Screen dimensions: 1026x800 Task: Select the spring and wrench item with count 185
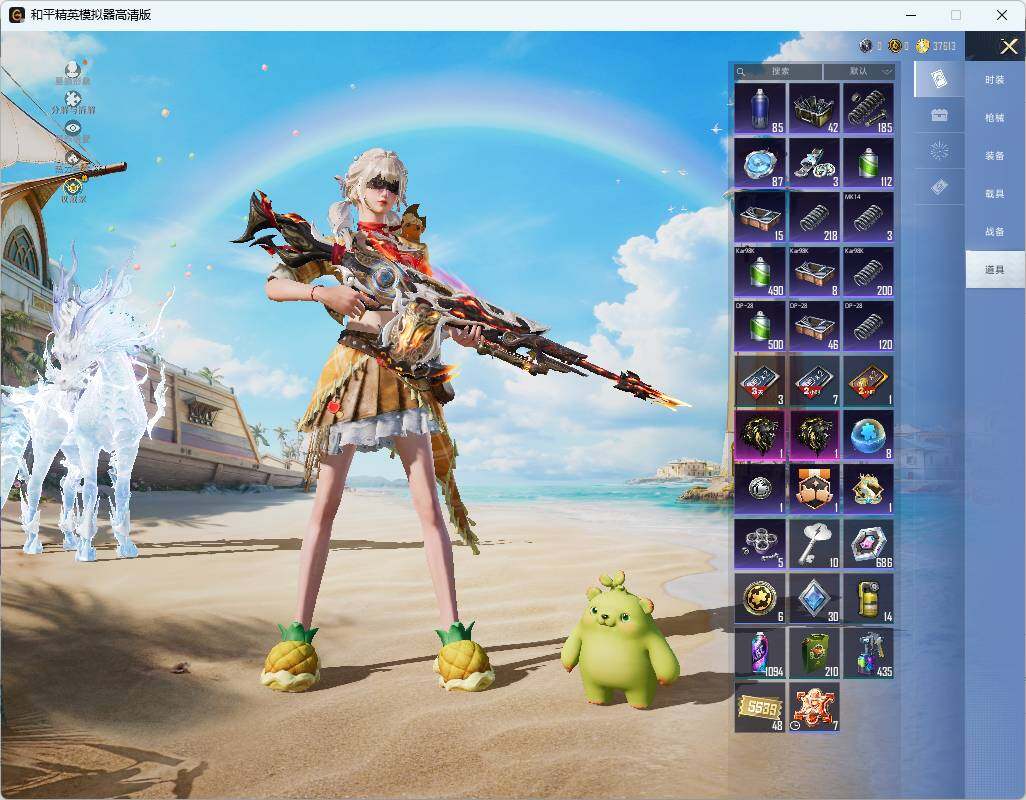[868, 109]
